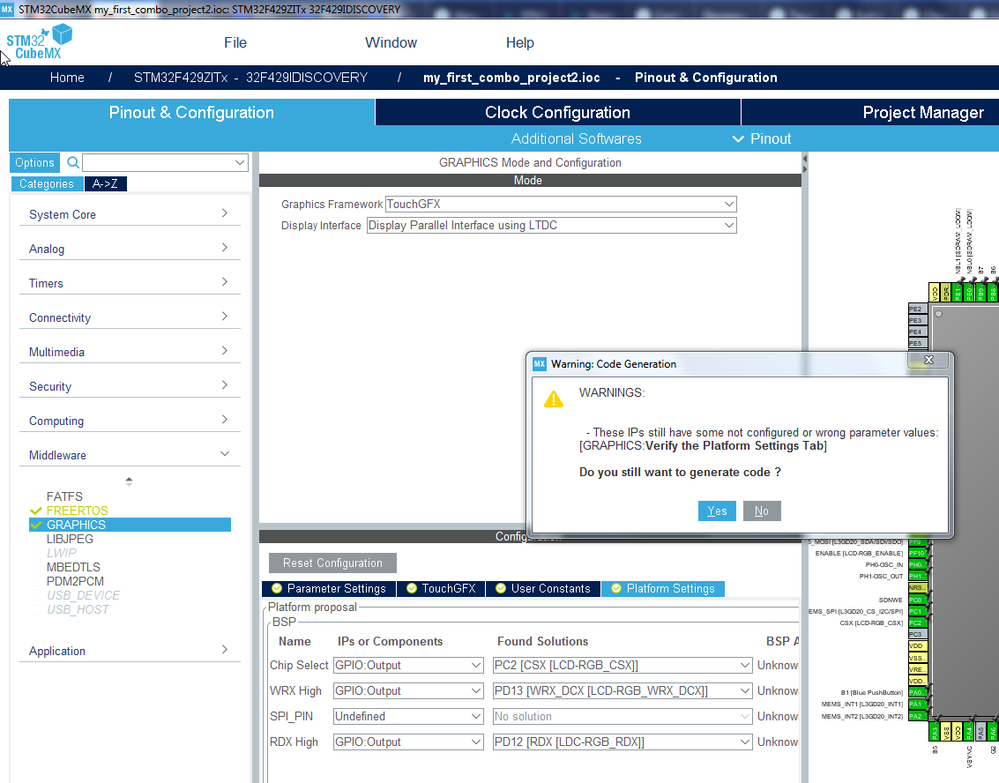Click the PA0 pin on chip view
The height and width of the screenshot is (783, 999).
click(x=916, y=692)
